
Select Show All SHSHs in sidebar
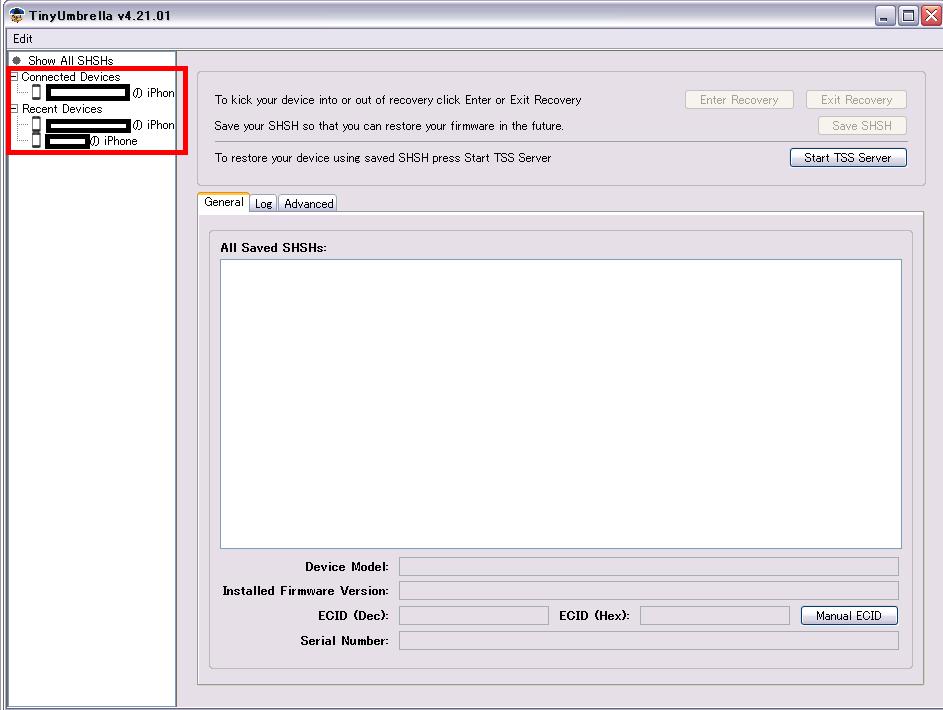click(70, 60)
